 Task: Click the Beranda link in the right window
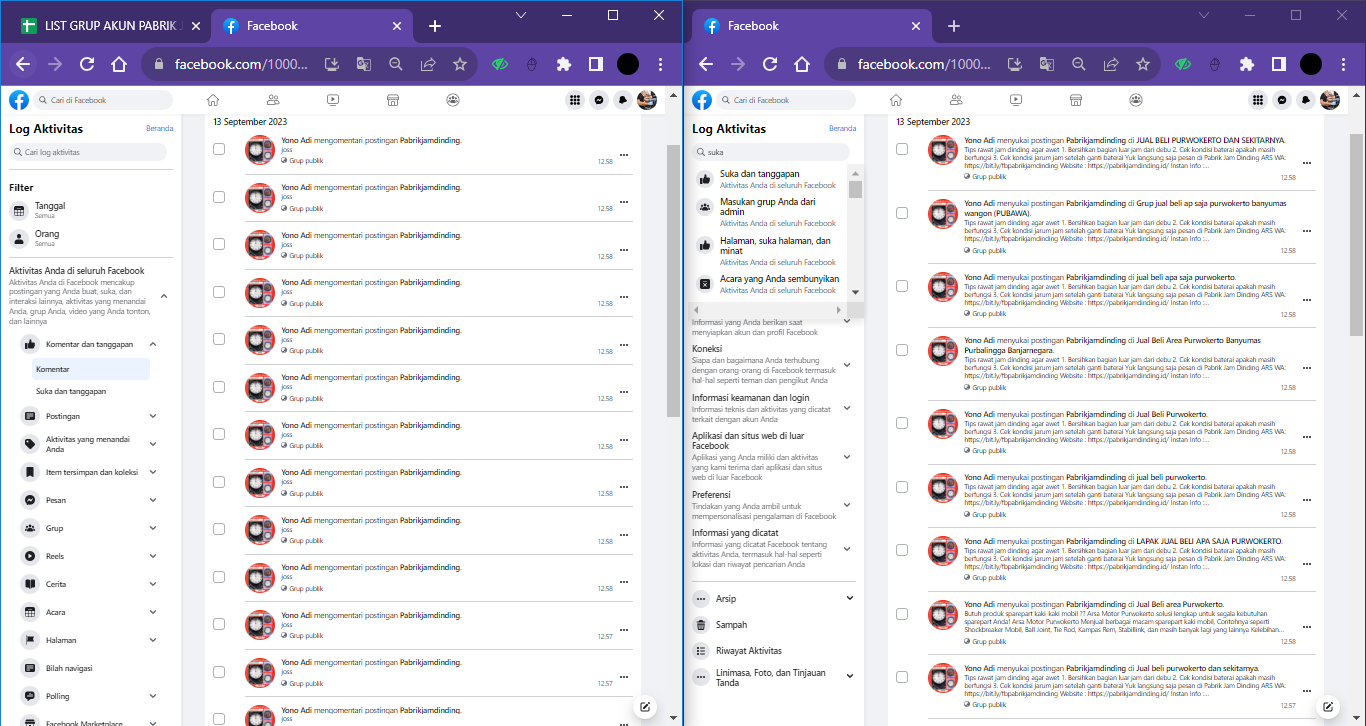pos(843,128)
